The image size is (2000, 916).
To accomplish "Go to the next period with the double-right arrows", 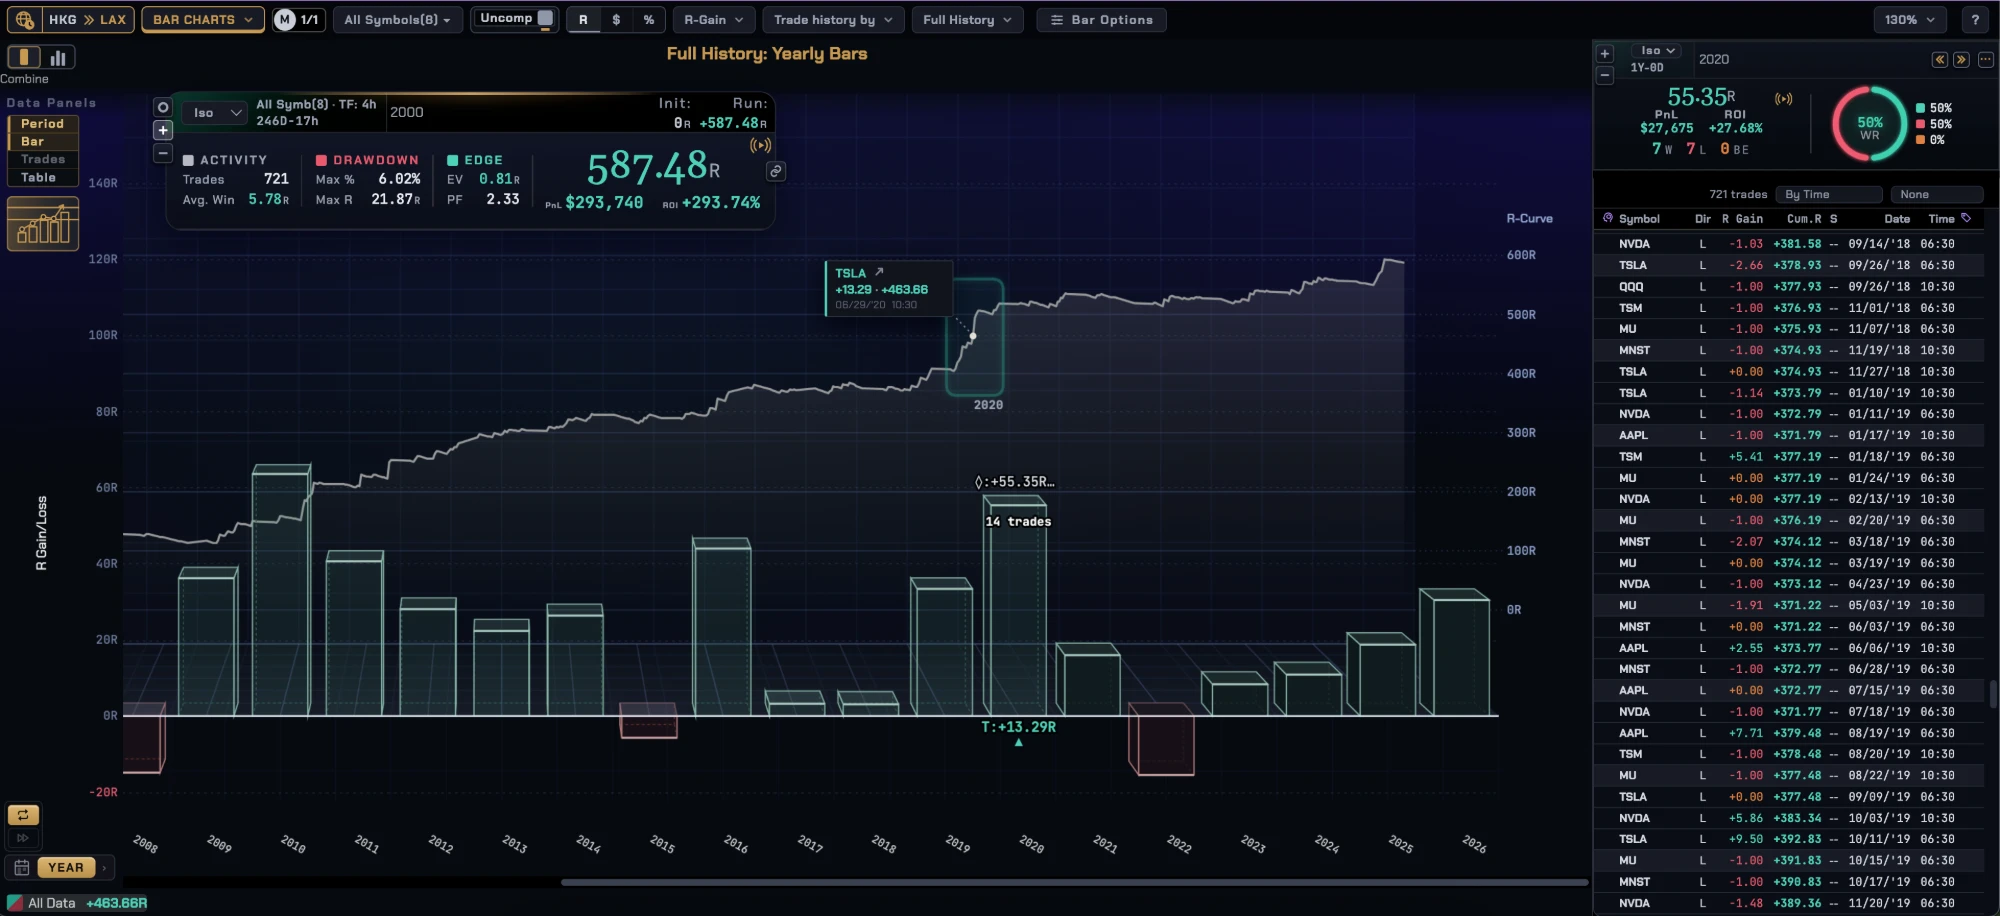I will click(1961, 60).
